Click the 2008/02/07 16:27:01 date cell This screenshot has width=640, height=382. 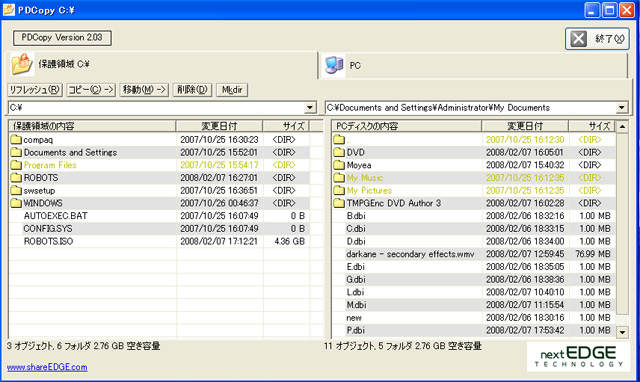coord(219,178)
